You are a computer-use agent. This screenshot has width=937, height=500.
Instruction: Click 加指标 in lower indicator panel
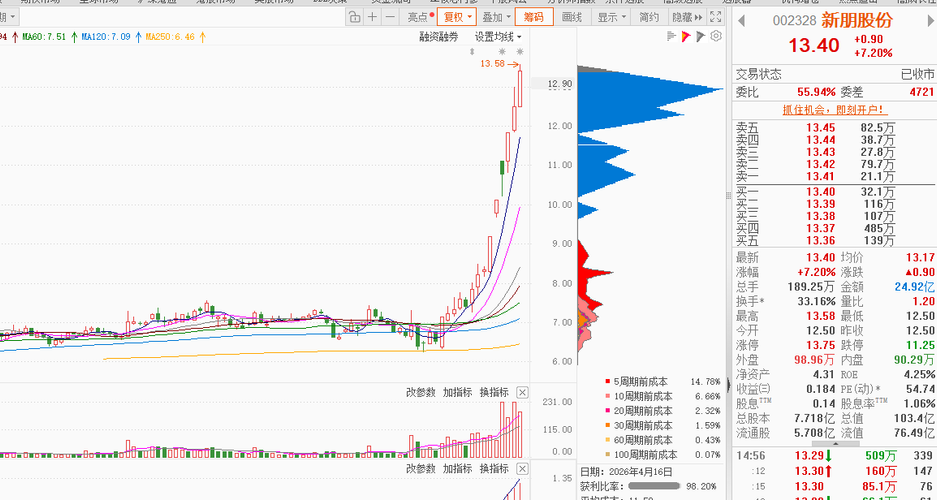(457, 468)
